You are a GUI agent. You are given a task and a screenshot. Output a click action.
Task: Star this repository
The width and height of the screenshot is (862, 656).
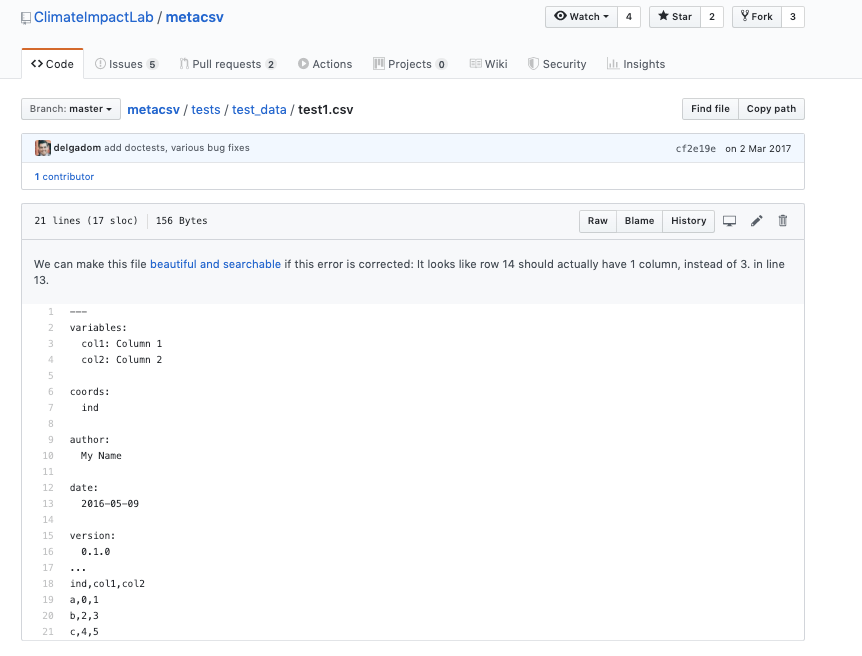[x=675, y=16]
